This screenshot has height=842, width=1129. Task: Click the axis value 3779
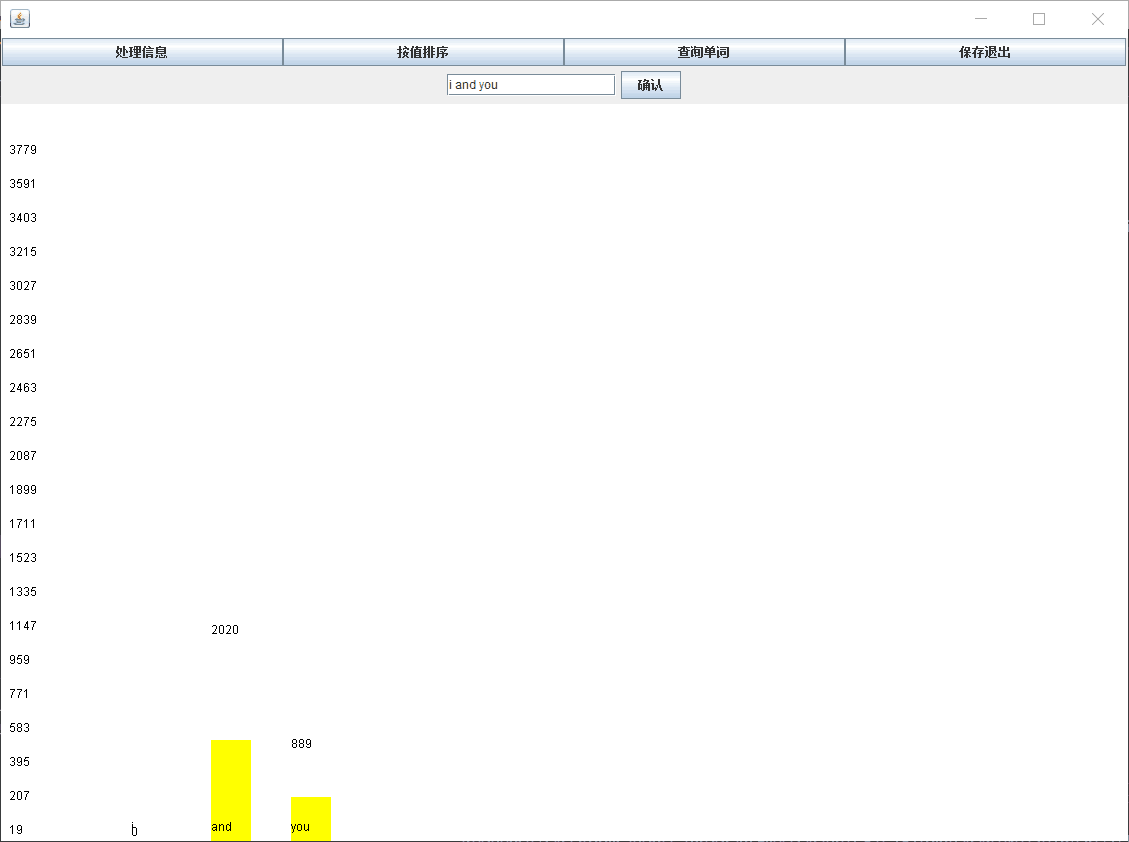pyautogui.click(x=23, y=150)
